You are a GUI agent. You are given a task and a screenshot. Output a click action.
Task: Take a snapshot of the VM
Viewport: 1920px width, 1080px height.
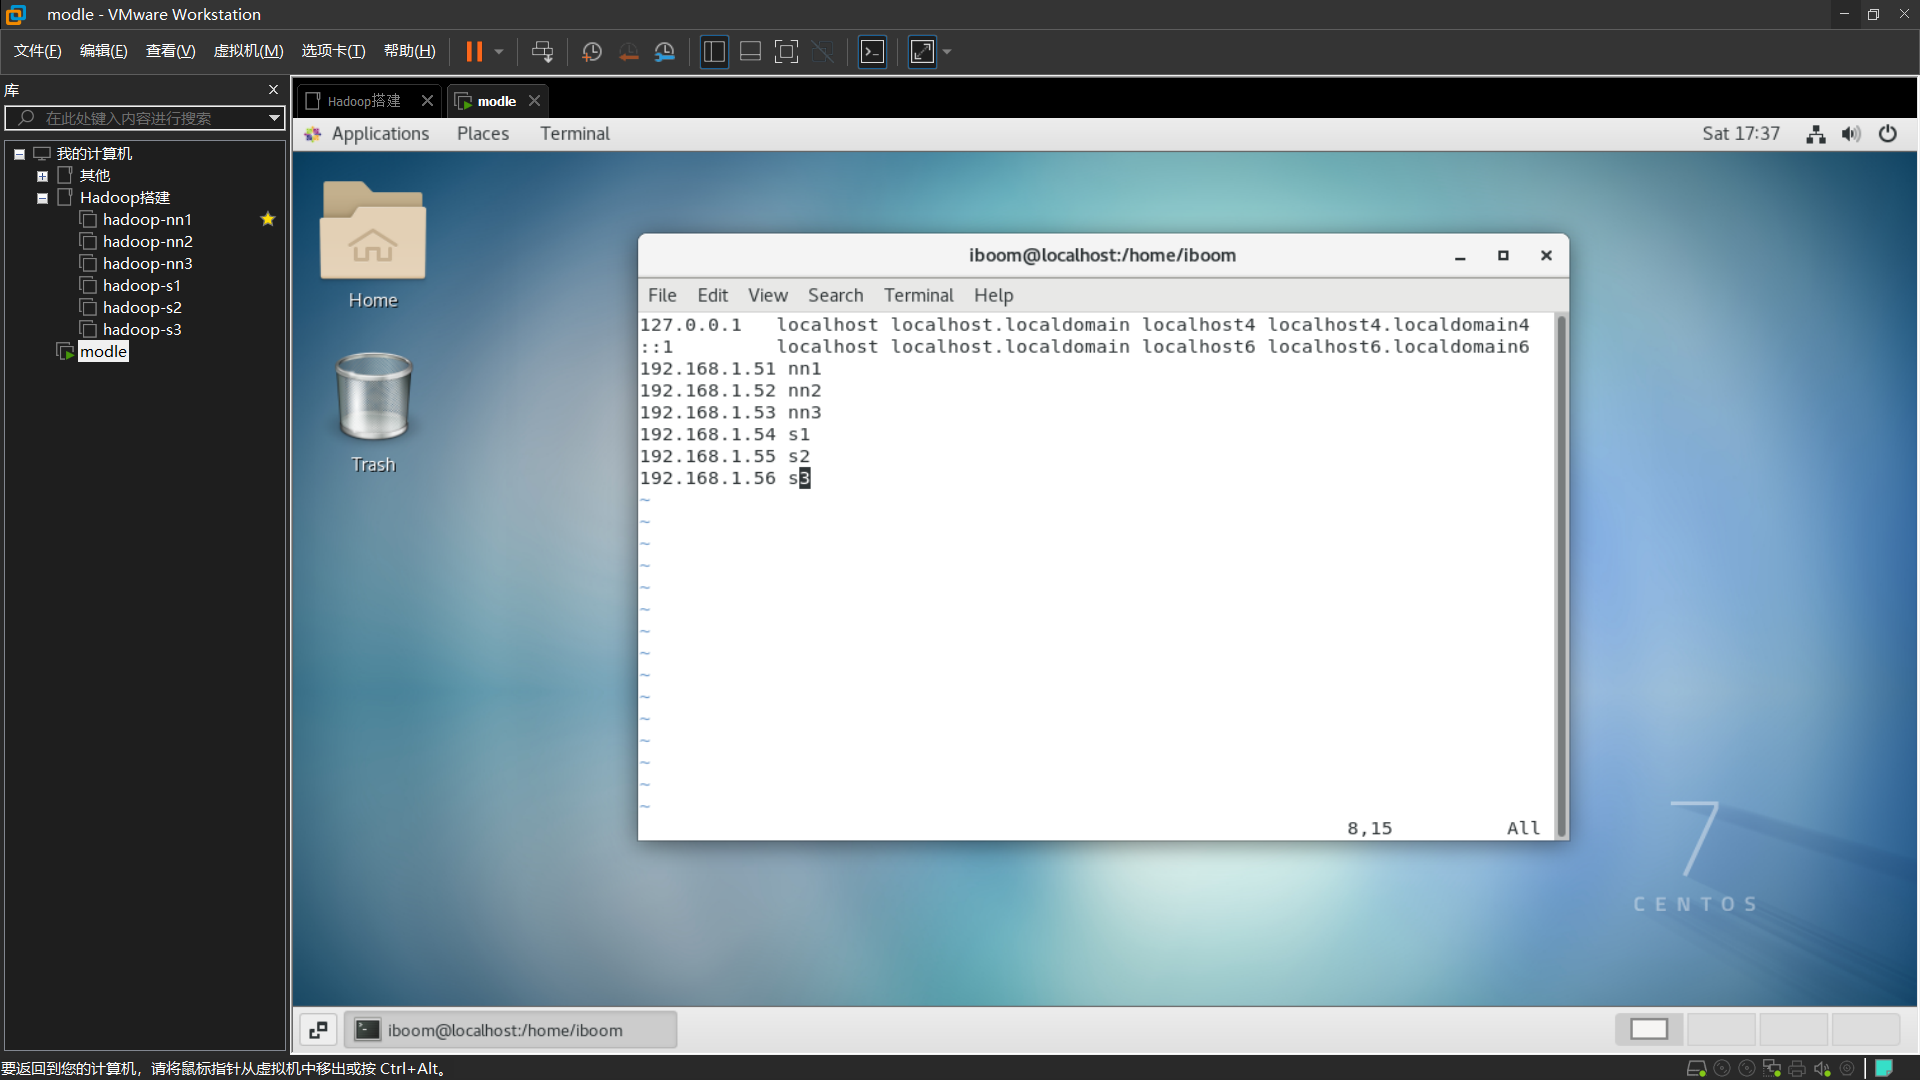click(x=592, y=52)
